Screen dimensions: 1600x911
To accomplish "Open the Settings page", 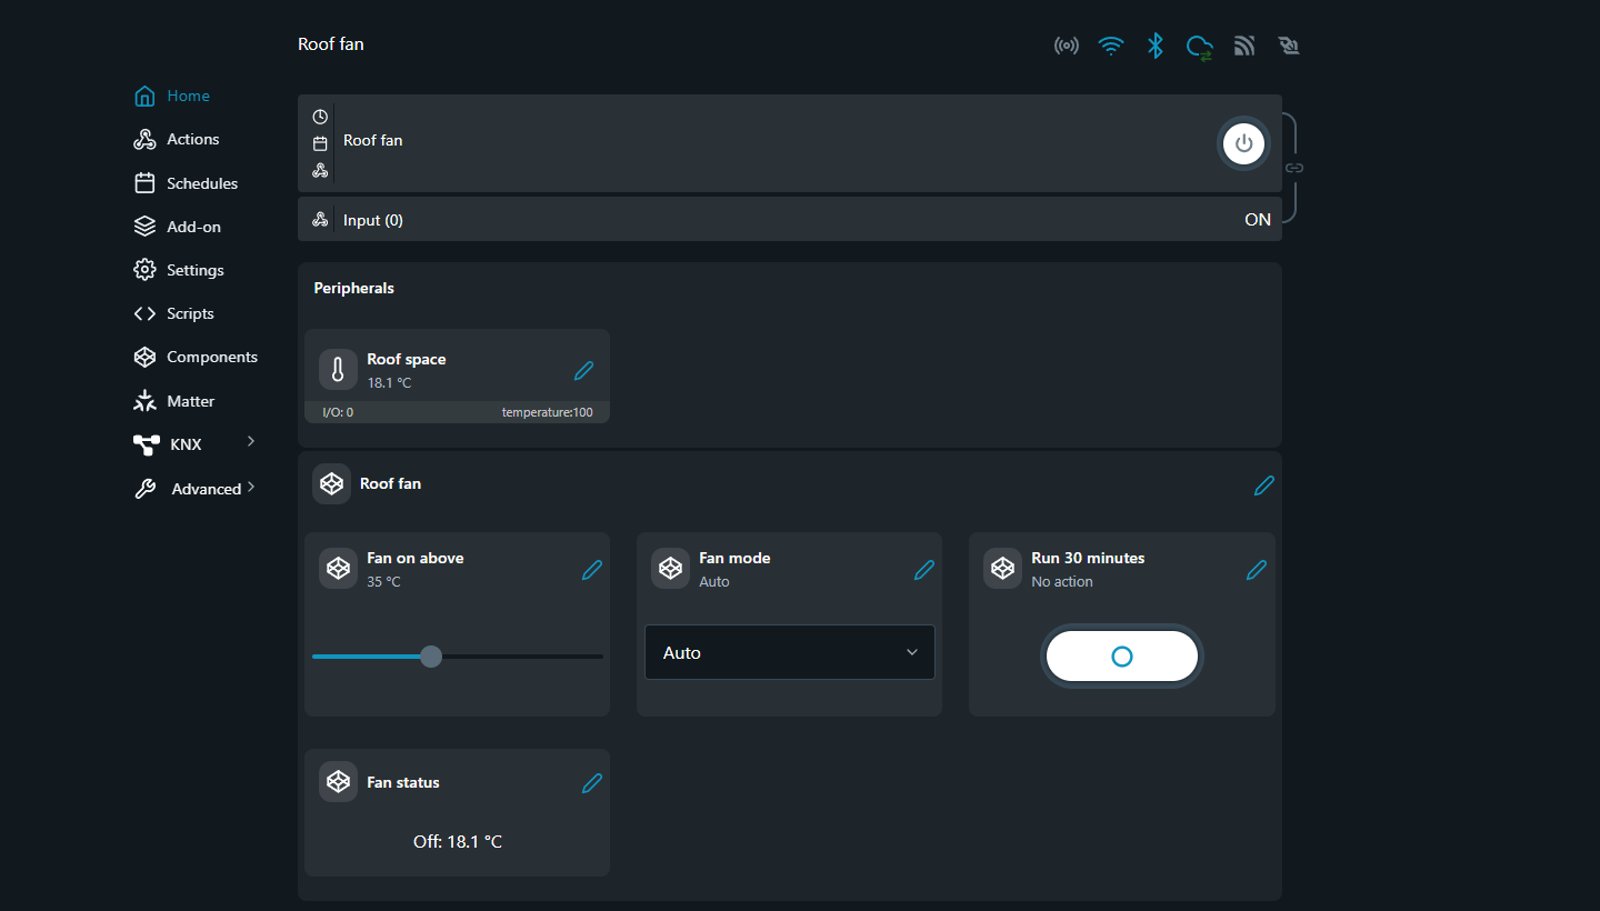I will coord(179,270).
